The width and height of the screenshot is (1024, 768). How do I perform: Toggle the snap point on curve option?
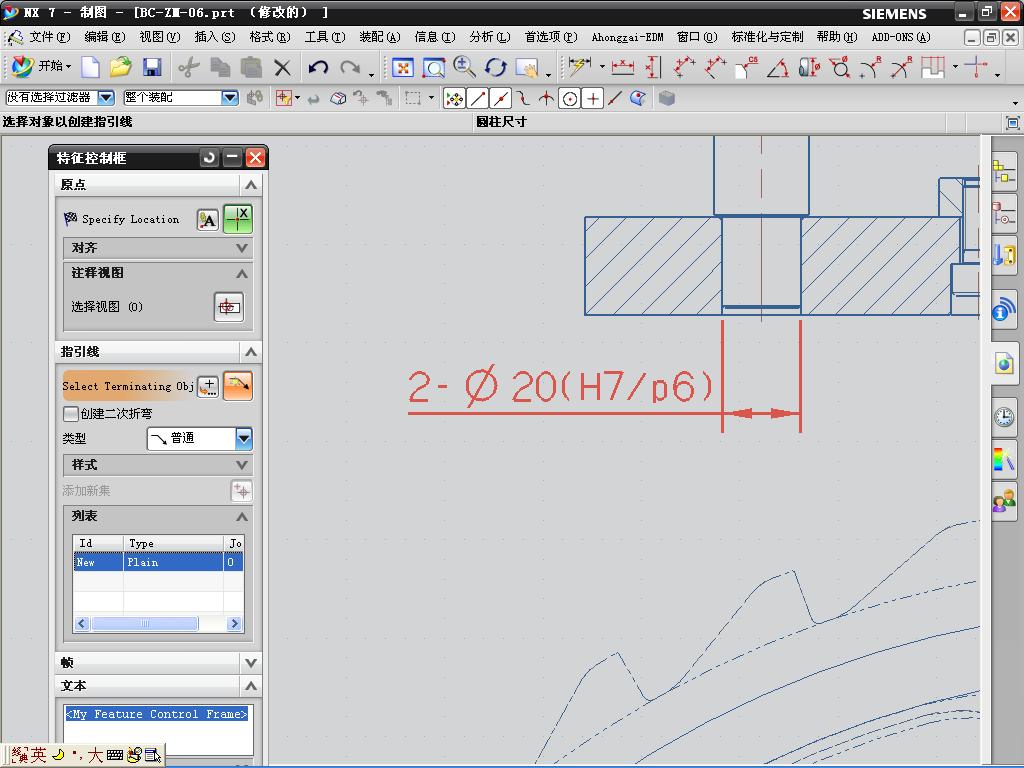coord(615,99)
